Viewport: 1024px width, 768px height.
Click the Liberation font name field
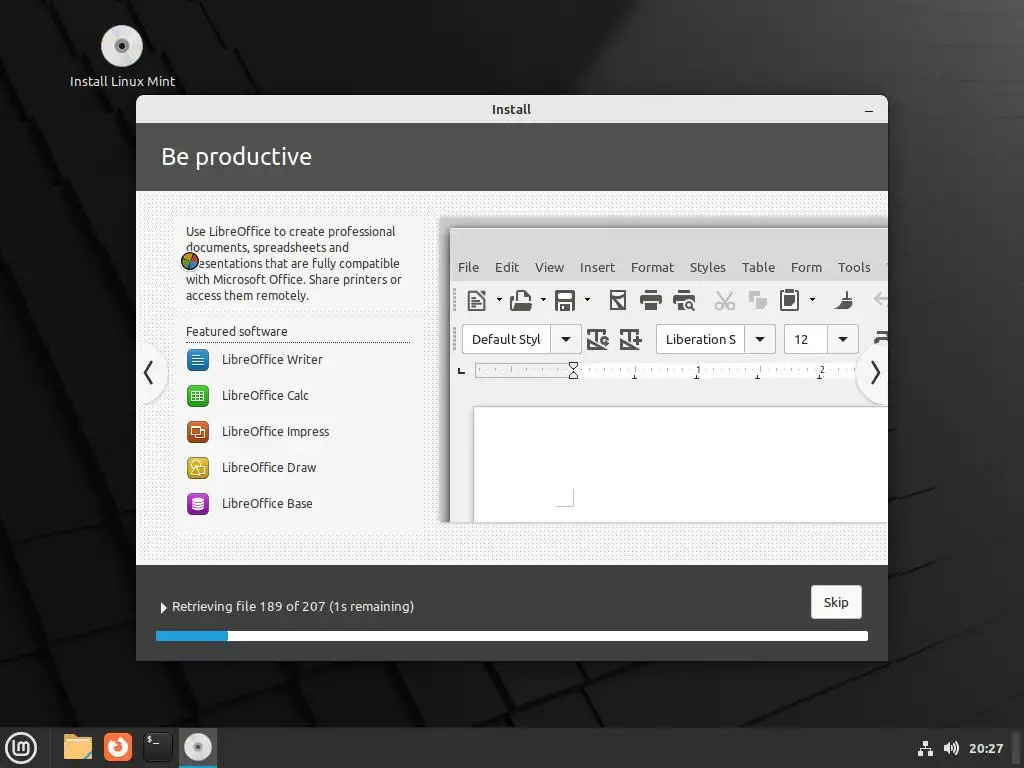coord(701,340)
